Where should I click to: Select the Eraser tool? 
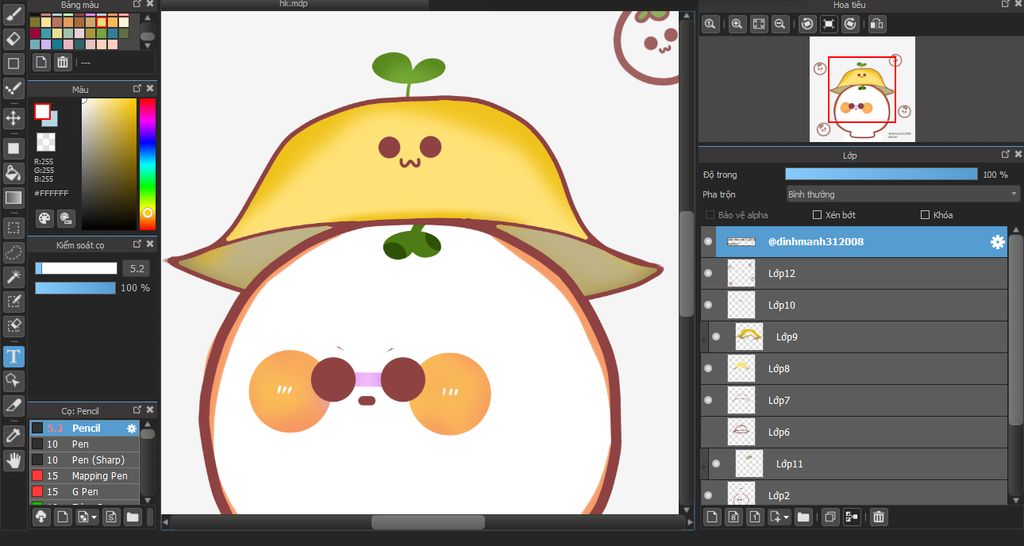[14, 39]
